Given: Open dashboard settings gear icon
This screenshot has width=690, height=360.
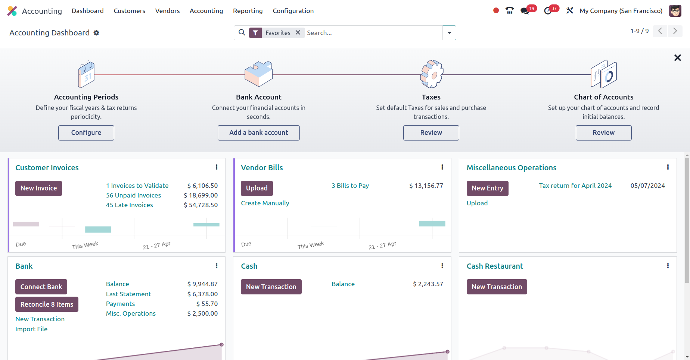Looking at the screenshot, I should click(96, 33).
